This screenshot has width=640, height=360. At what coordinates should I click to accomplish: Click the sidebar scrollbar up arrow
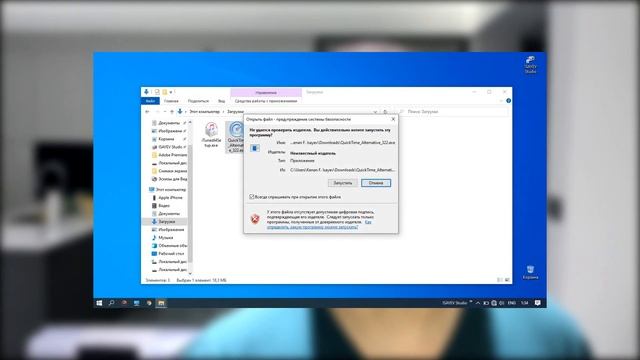190,122
